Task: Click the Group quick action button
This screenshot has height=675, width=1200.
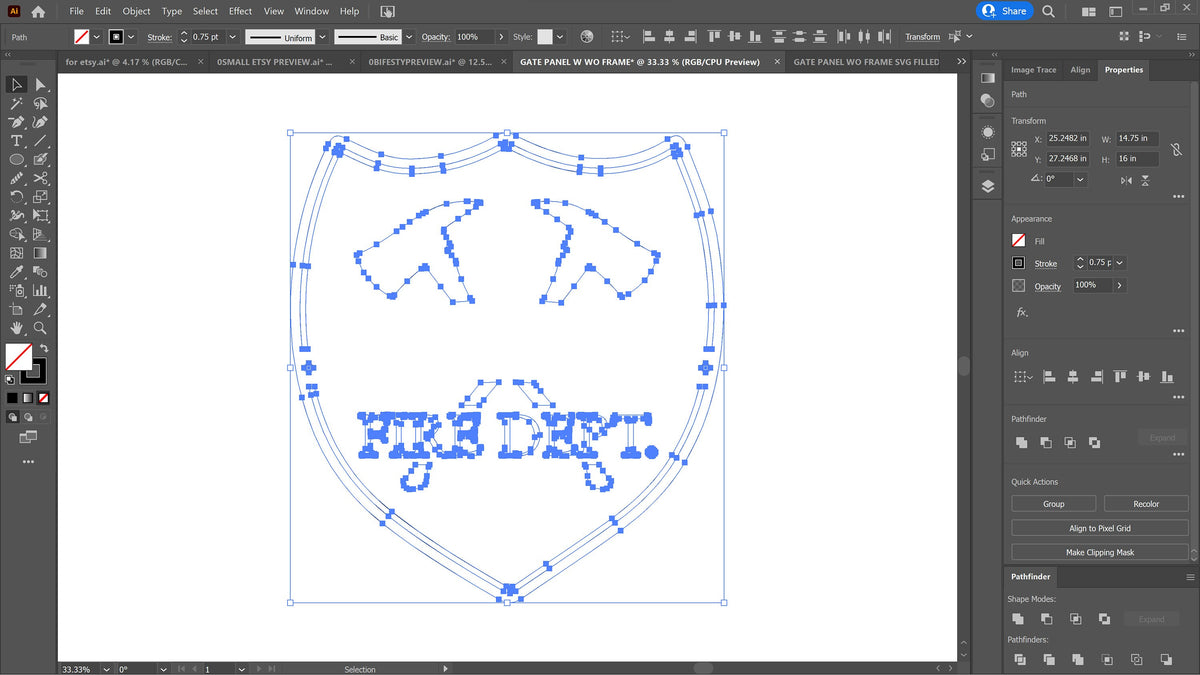Action: [1054, 504]
